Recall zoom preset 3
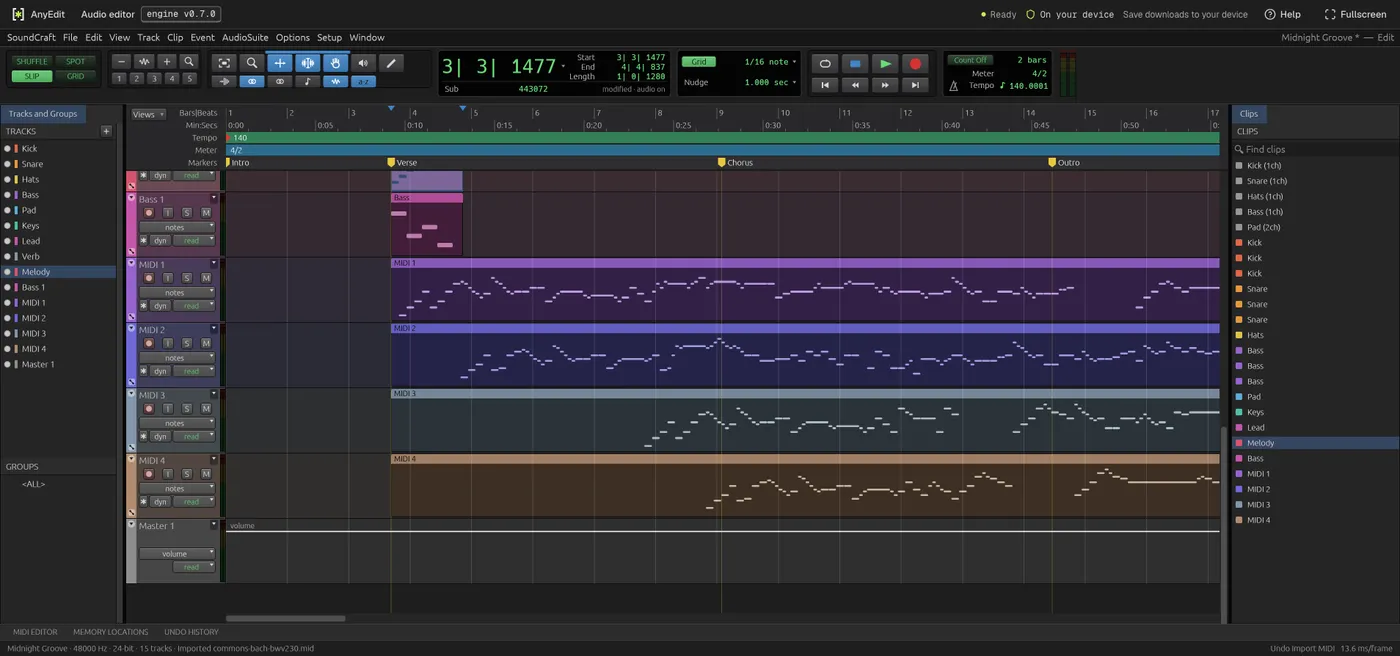The width and height of the screenshot is (1400, 656). pos(154,78)
